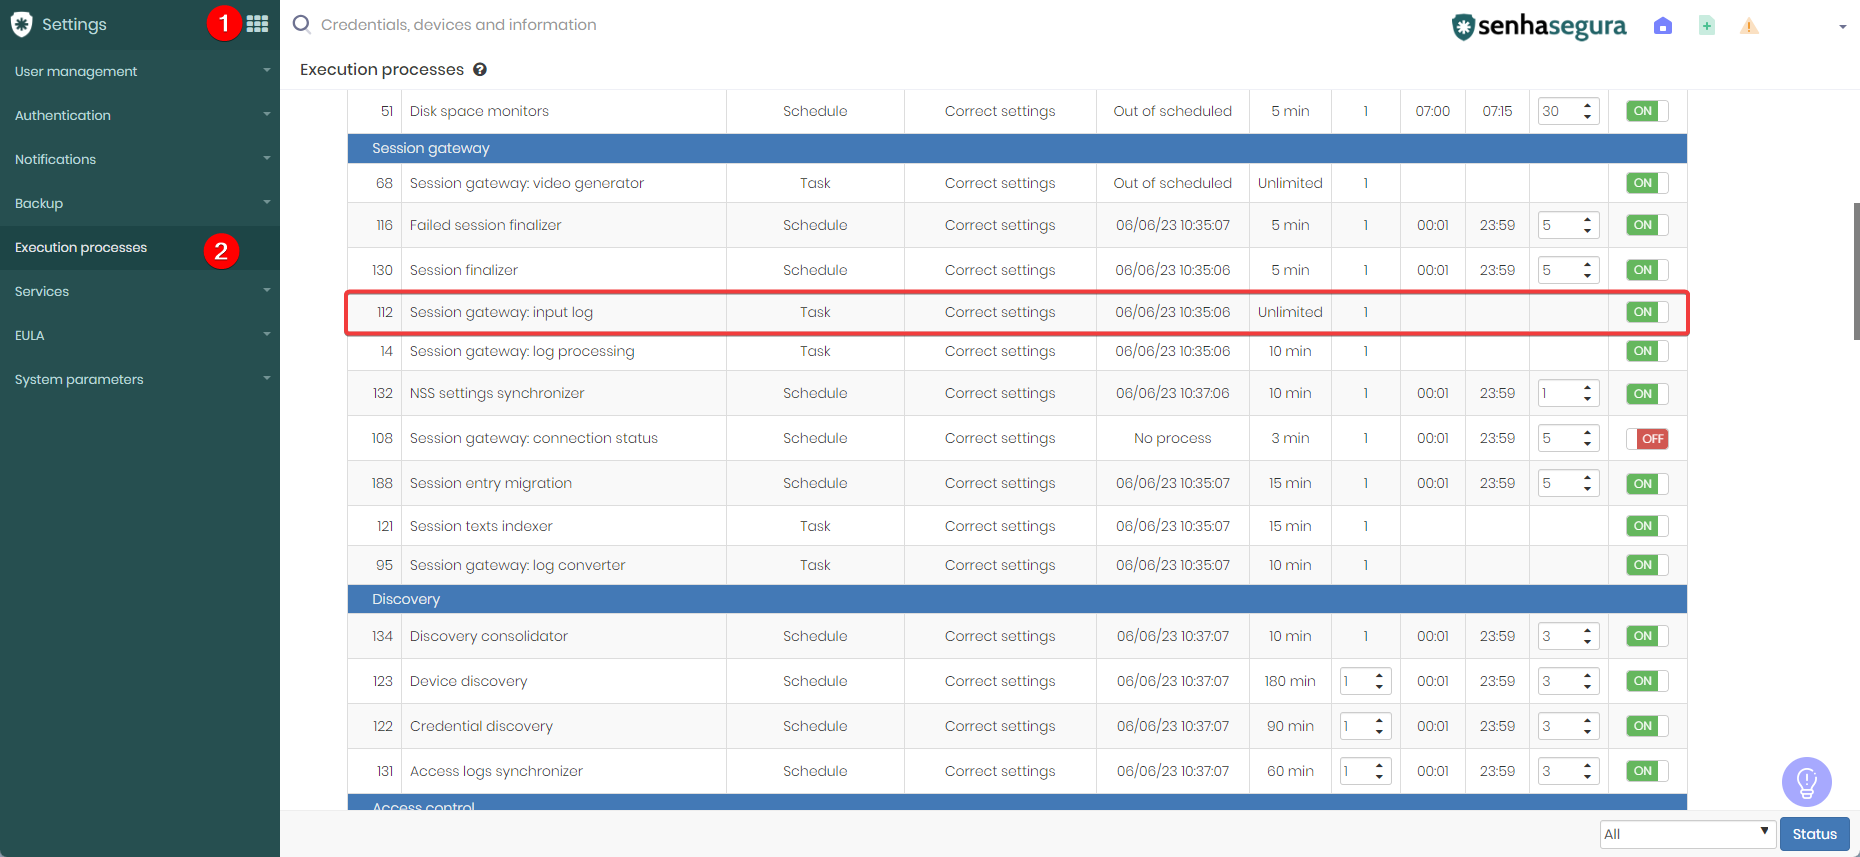Click the senhasegura shield icon beside Settings
Viewport: 1860px width, 857px height.
(x=21, y=24)
